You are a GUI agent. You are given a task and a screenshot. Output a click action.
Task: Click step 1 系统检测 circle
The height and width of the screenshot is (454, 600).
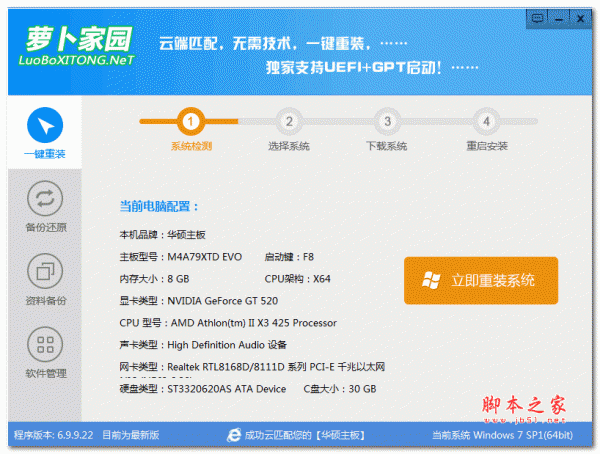pyautogui.click(x=190, y=122)
